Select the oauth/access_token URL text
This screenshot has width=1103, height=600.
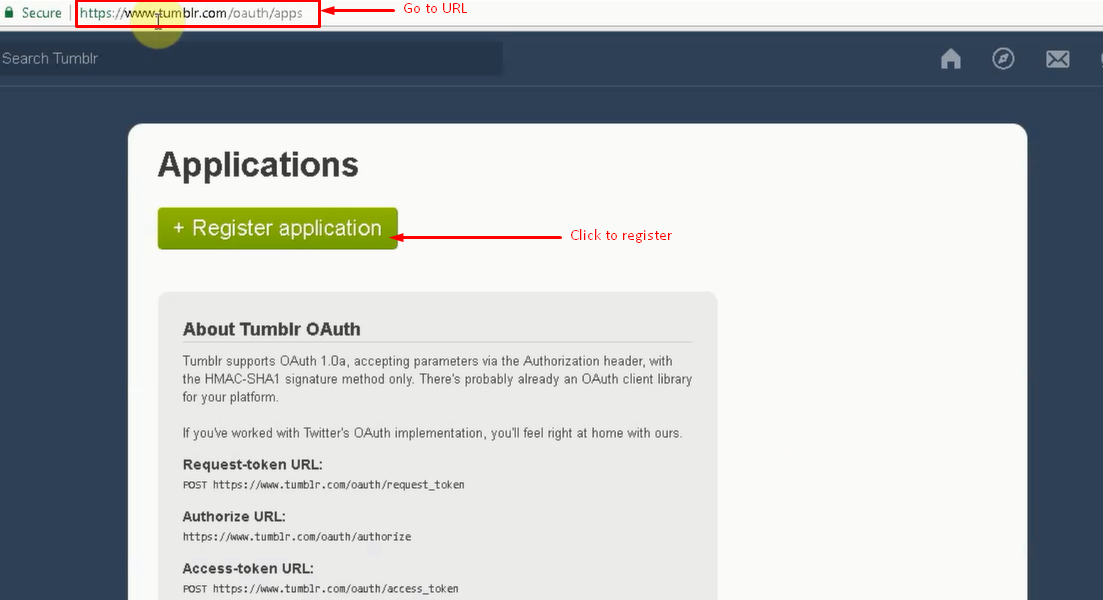click(336, 589)
